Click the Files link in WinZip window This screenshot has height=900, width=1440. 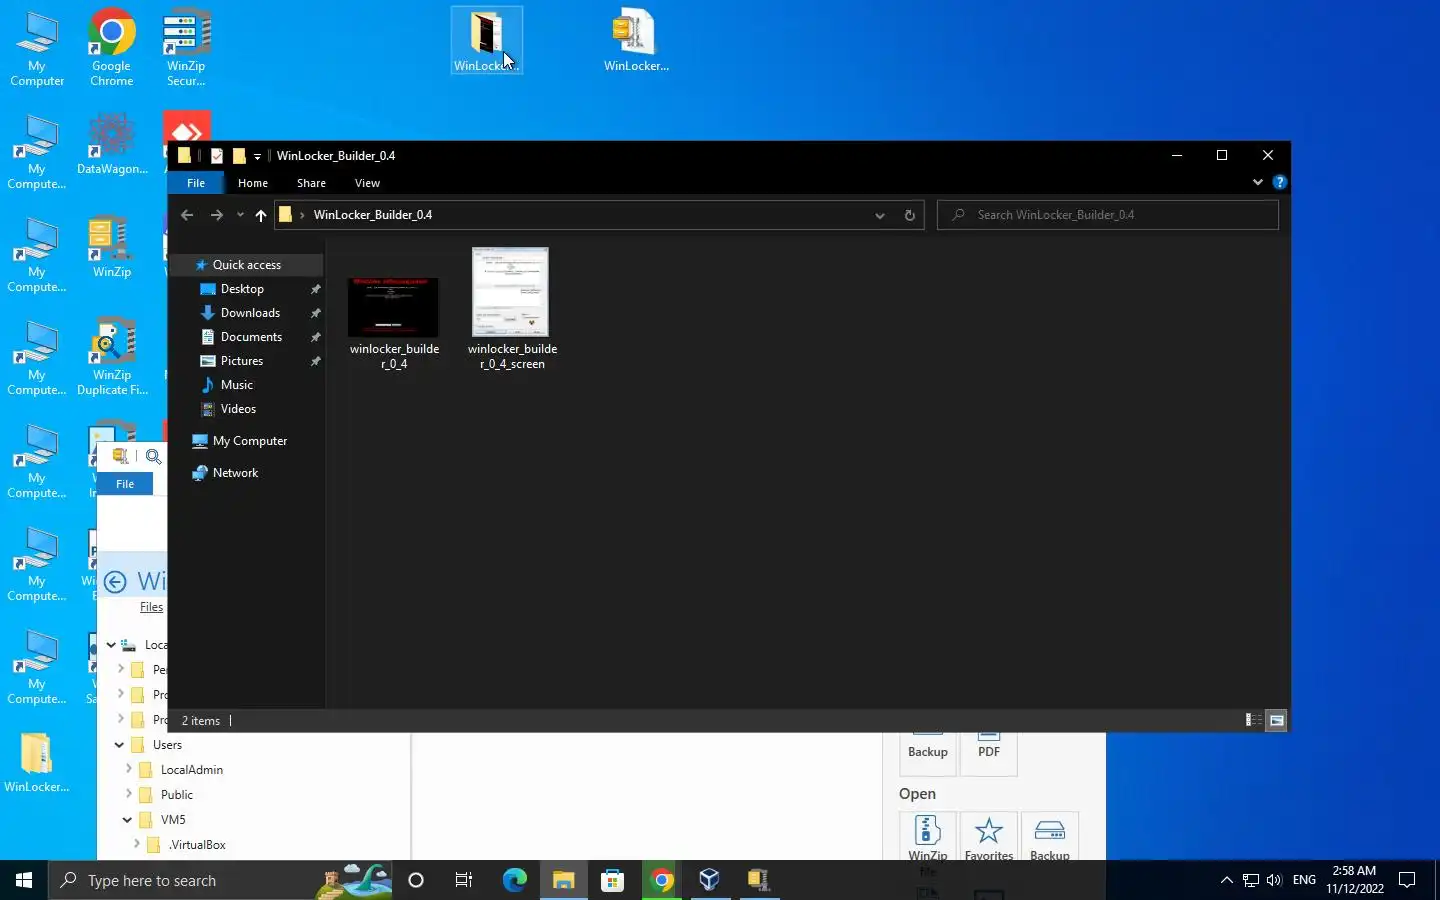click(x=151, y=607)
